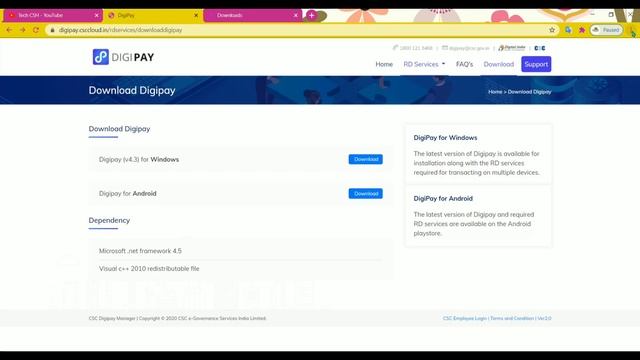Close the Downloads tab
The height and width of the screenshot is (360, 640).
(296, 15)
